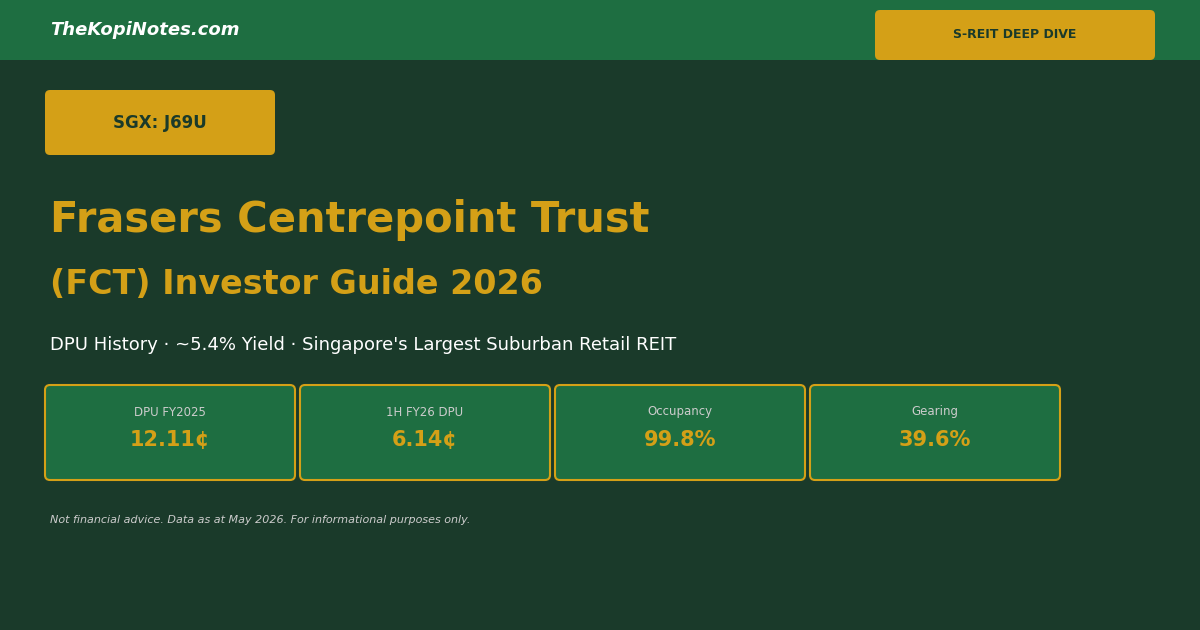Click the Not financial advice disclaimer
This screenshot has height=630, width=1200.
pyautogui.click(x=260, y=520)
